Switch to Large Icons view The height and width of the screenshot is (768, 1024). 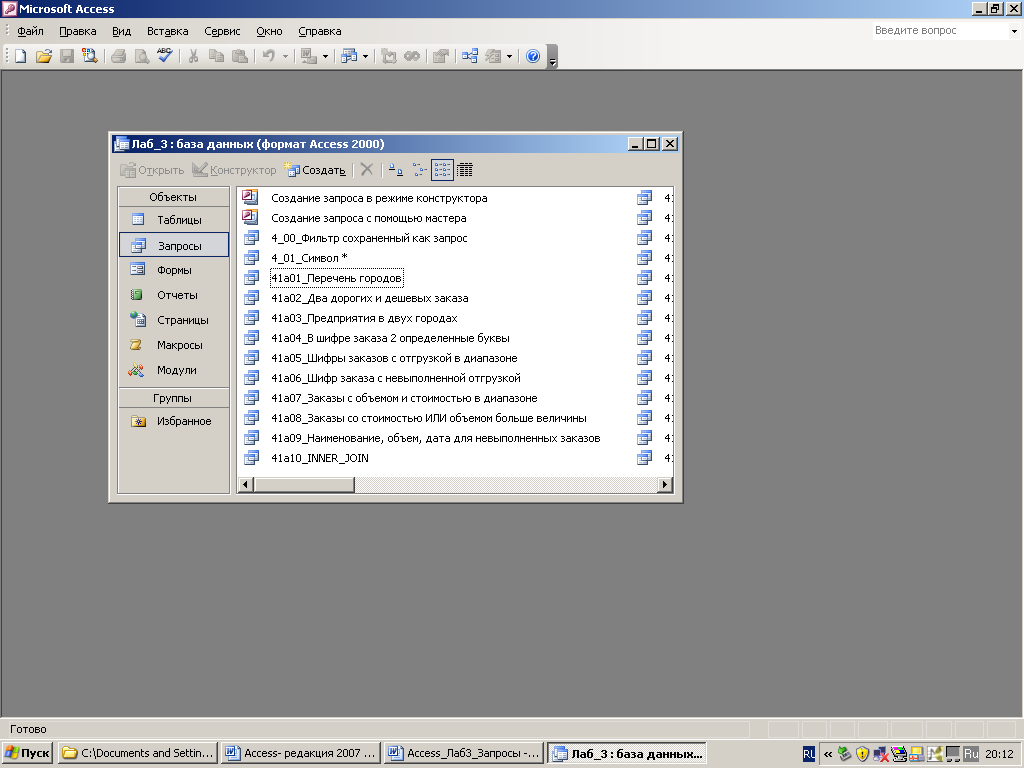click(396, 170)
